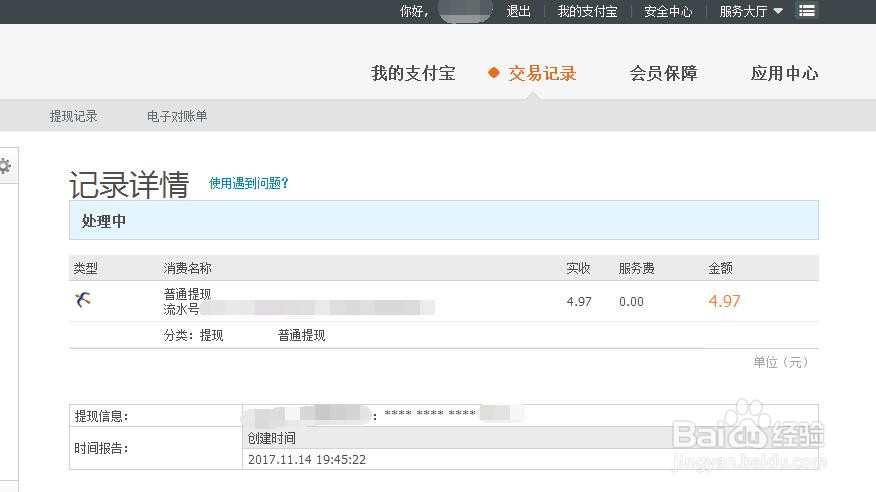Screen dimensions: 876x492
Task: Click the 使用遇到问题? help link
Action: click(x=248, y=183)
